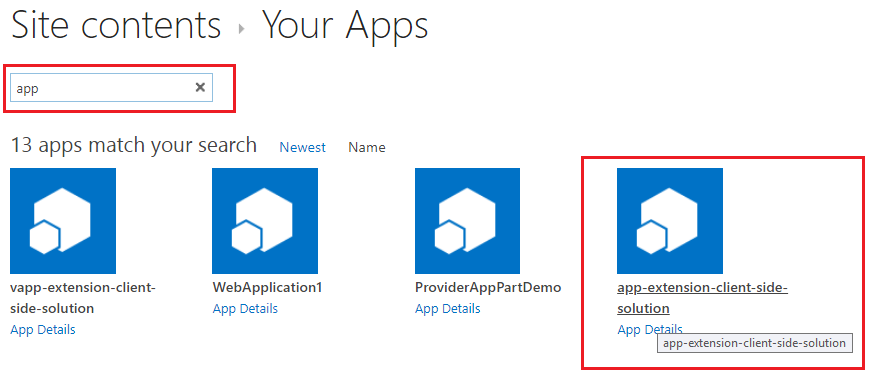Click the WebApplication1 title text
The image size is (873, 378).
coord(267,288)
